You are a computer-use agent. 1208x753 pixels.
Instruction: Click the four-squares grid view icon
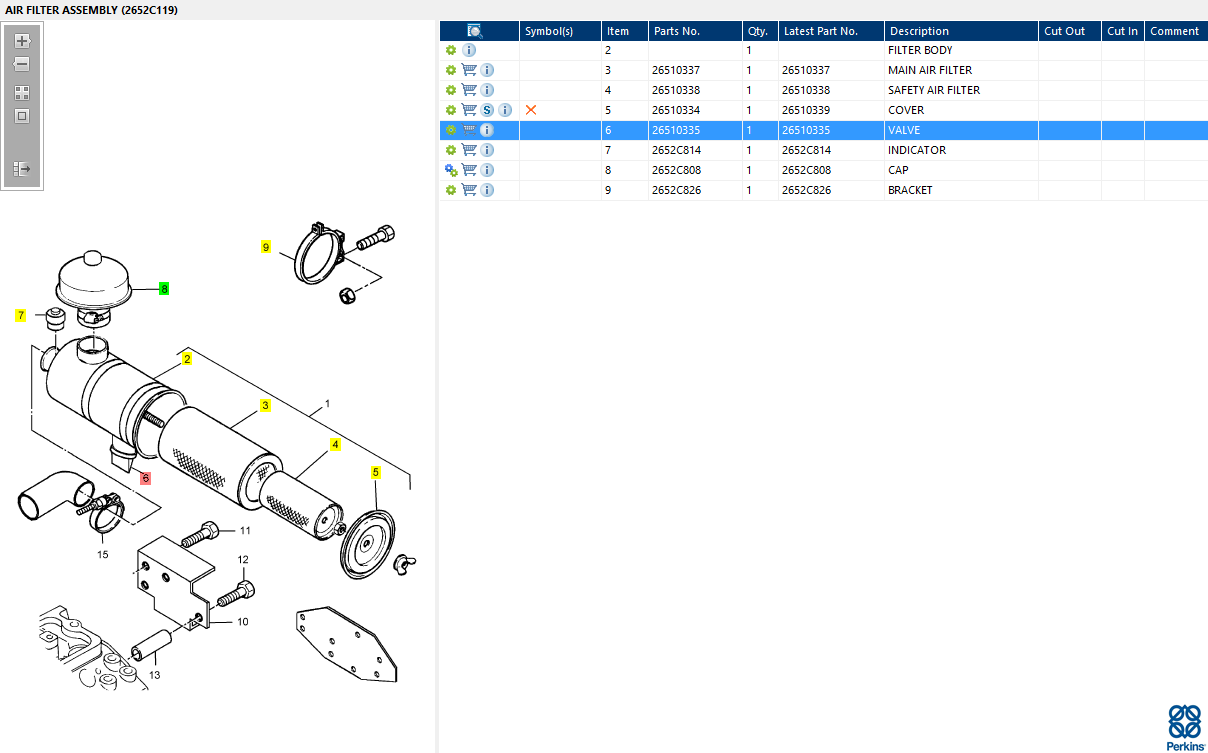[x=22, y=92]
